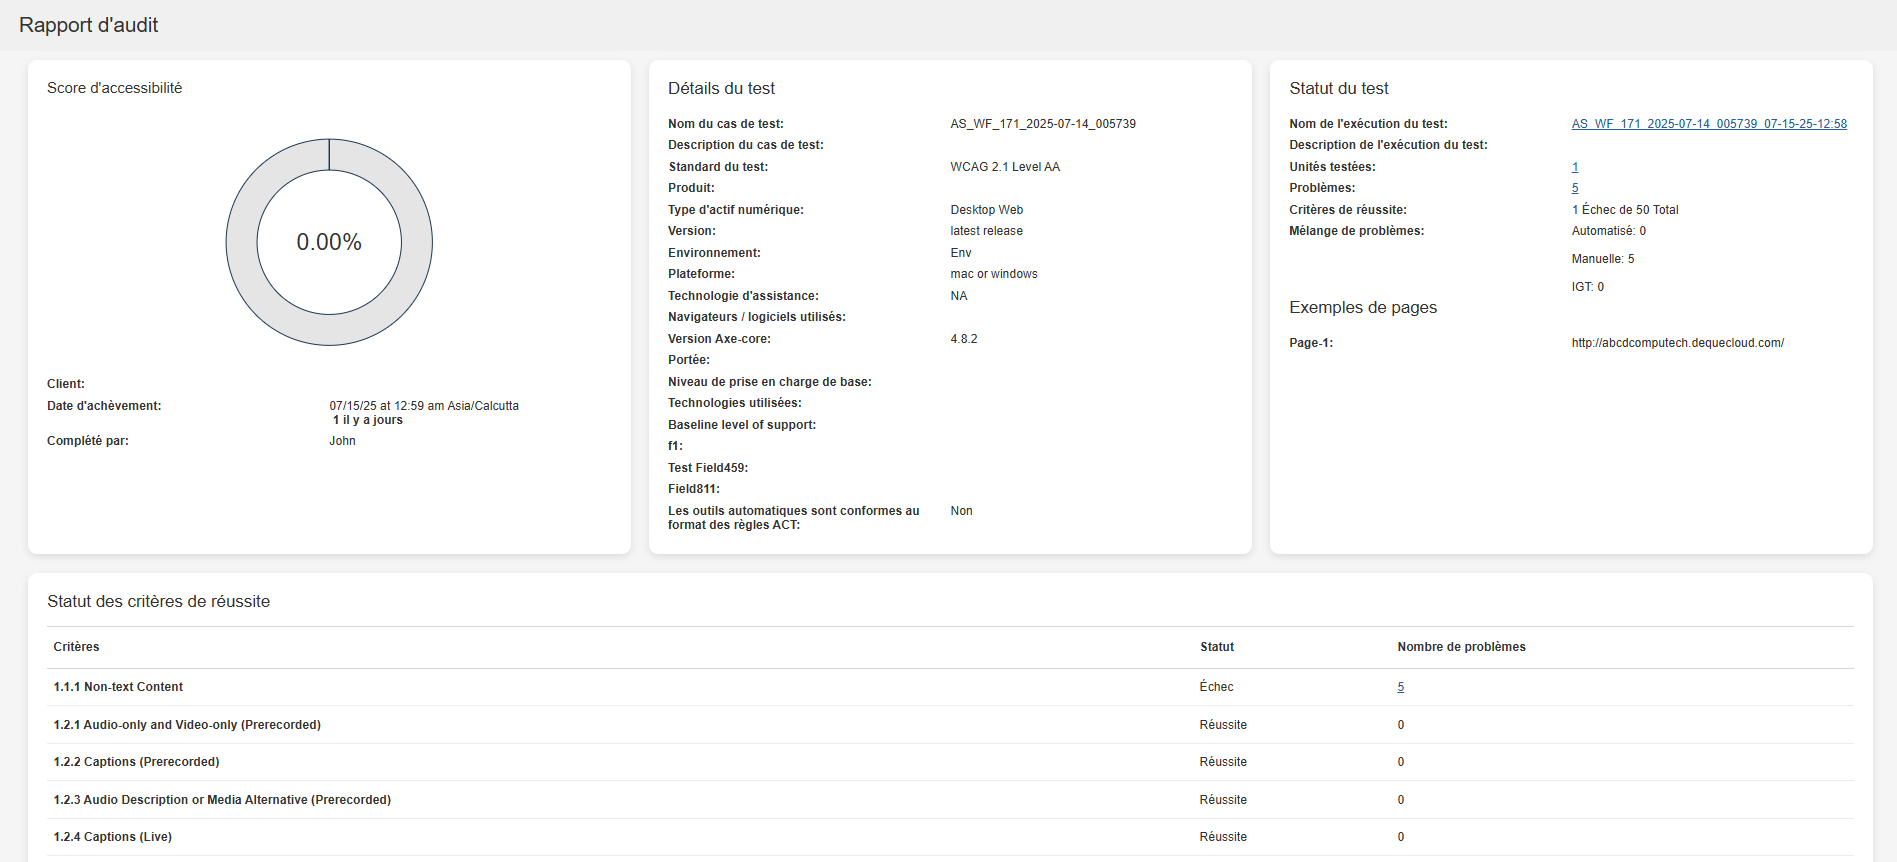Open the Problèmes count link in Statut du test
This screenshot has height=862, width=1897.
(1575, 188)
